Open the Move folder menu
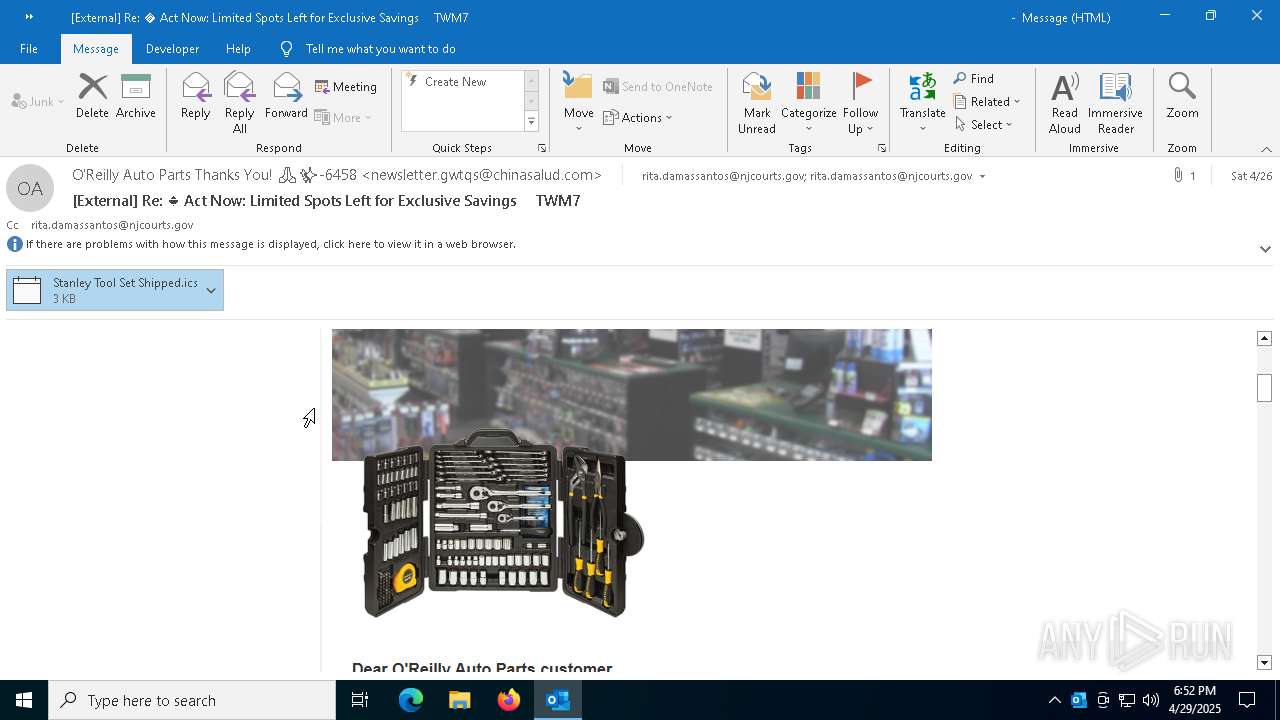This screenshot has width=1280, height=720. (x=578, y=103)
